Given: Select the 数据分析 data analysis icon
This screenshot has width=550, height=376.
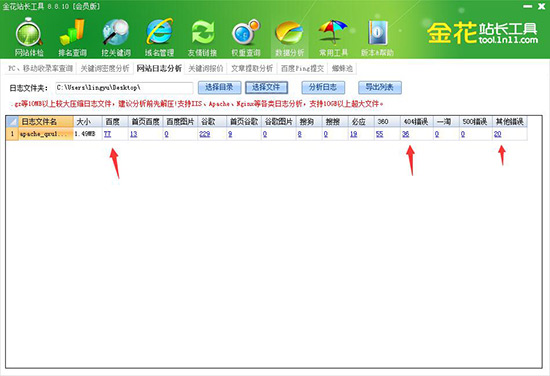Looking at the screenshot, I should (x=289, y=38).
